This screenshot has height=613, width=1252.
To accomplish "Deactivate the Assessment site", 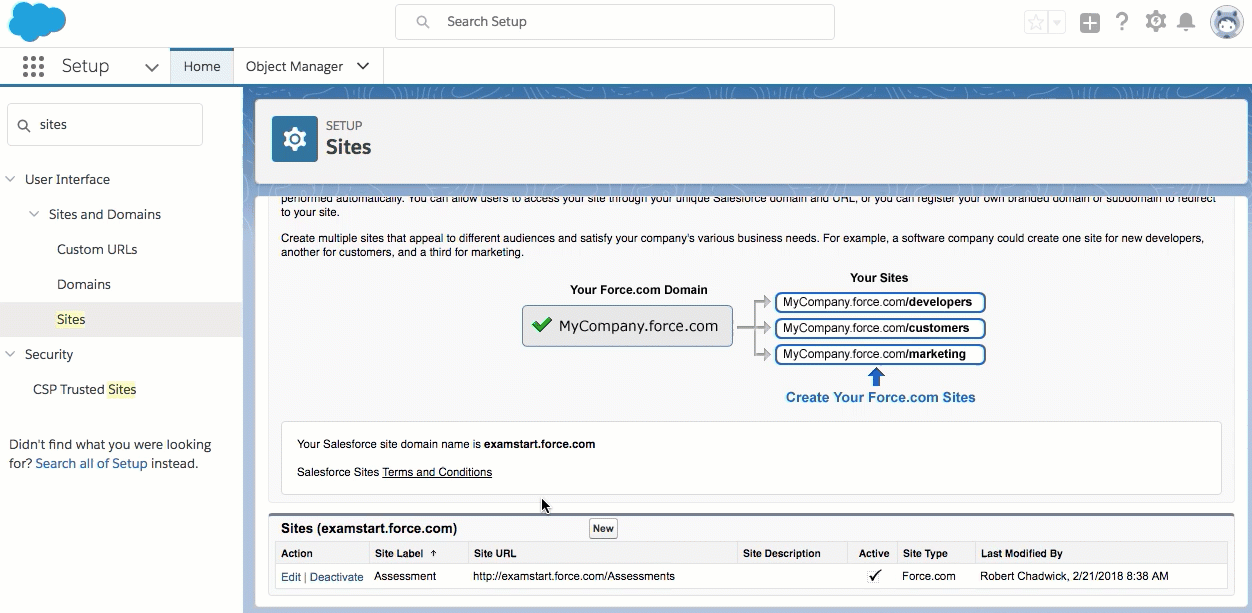I will (336, 577).
